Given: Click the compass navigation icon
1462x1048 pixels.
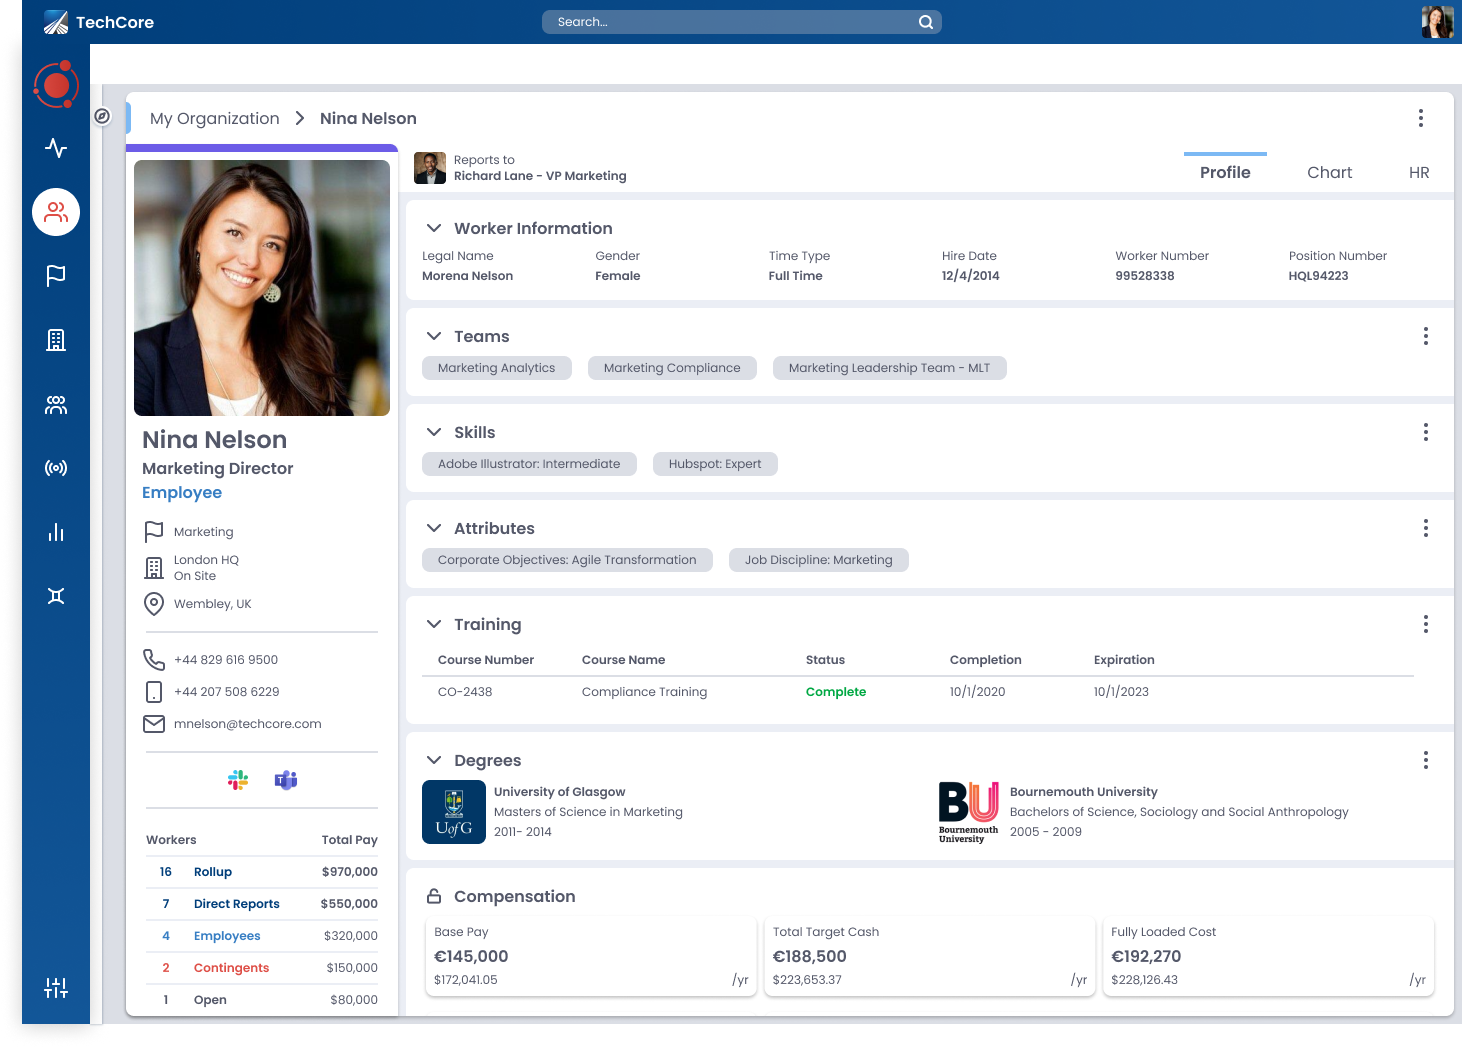Looking at the screenshot, I should 102,116.
